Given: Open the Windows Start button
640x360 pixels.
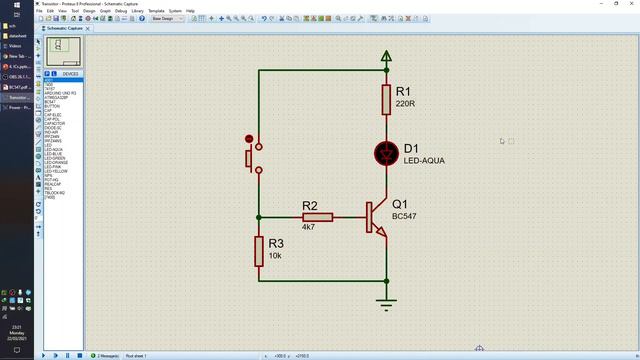Looking at the screenshot, I should pyautogui.click(x=17, y=5).
